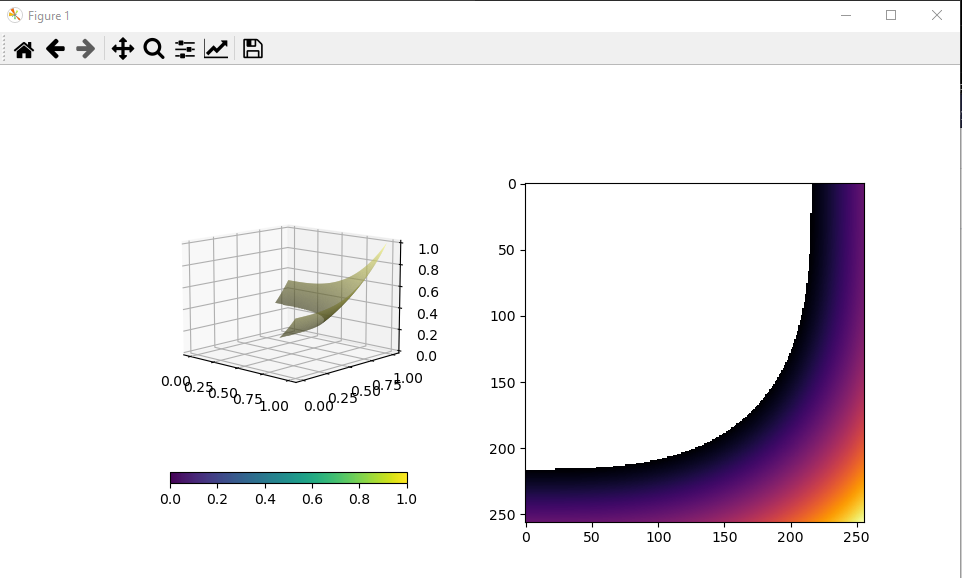
Task: Click heatmap y-axis tick label 250
Action: click(x=502, y=515)
